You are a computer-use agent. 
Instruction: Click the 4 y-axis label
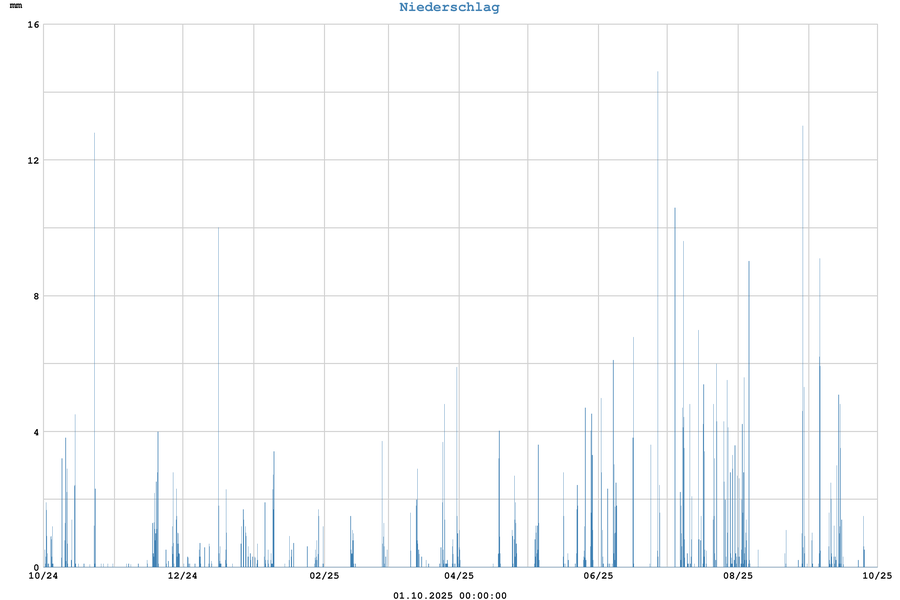coord(35,432)
